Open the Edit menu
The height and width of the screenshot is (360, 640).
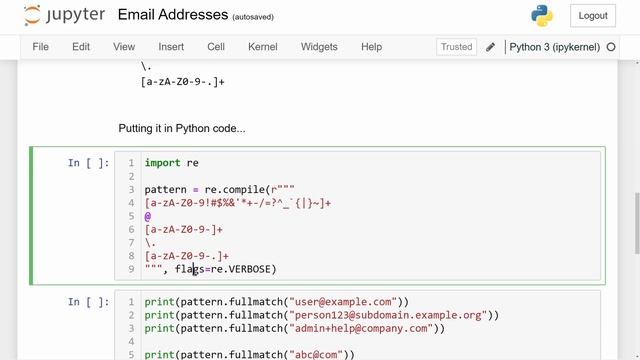tap(81, 47)
